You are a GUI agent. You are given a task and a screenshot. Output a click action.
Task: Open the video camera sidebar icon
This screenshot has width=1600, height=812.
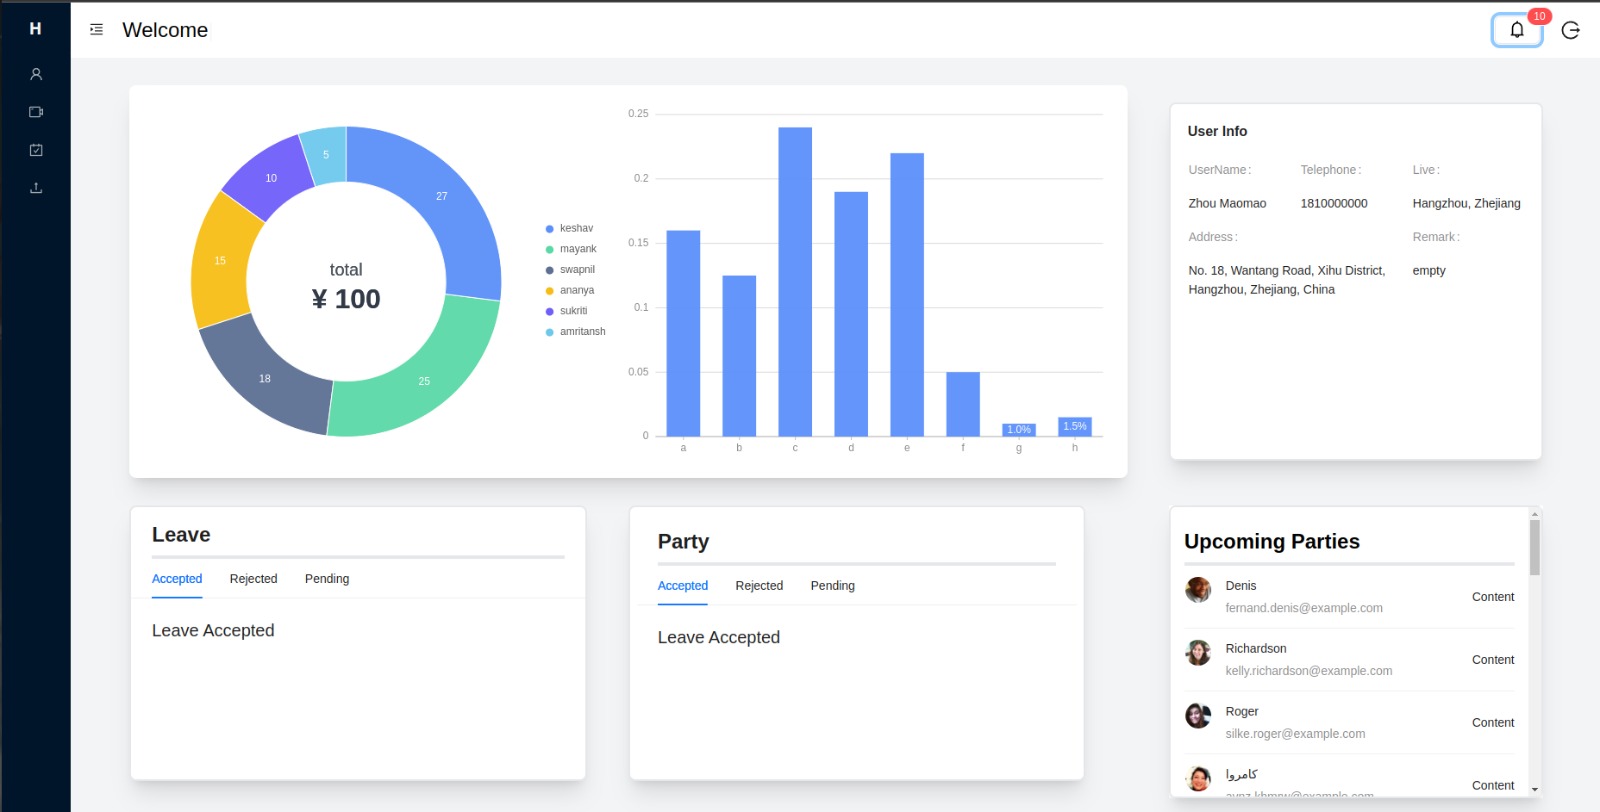point(36,112)
